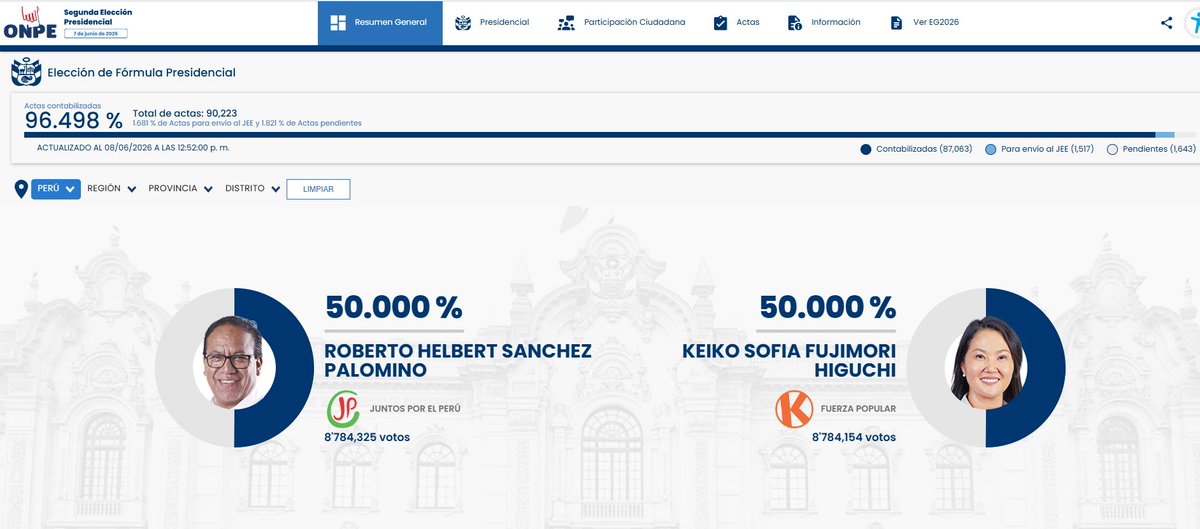
Task: Click the Participación Ciudadana people icon
Action: 566,22
